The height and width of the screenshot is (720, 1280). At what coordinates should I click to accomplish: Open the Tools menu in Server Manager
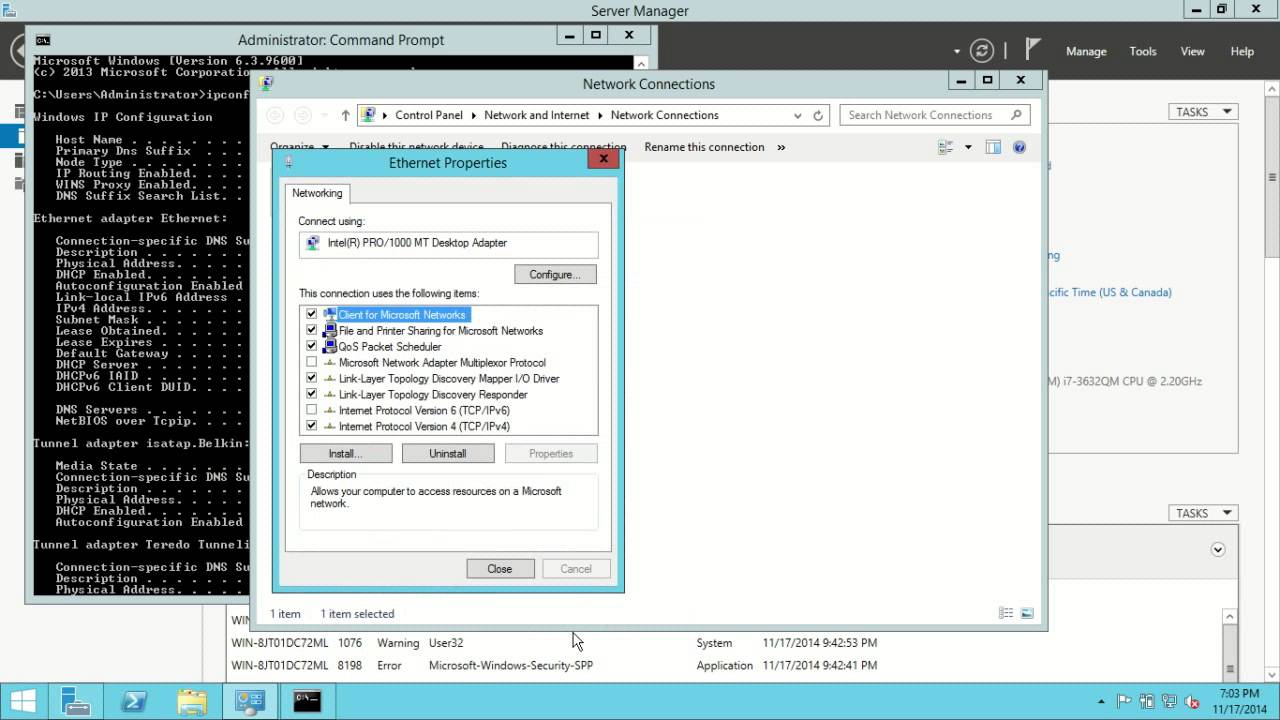point(1143,51)
